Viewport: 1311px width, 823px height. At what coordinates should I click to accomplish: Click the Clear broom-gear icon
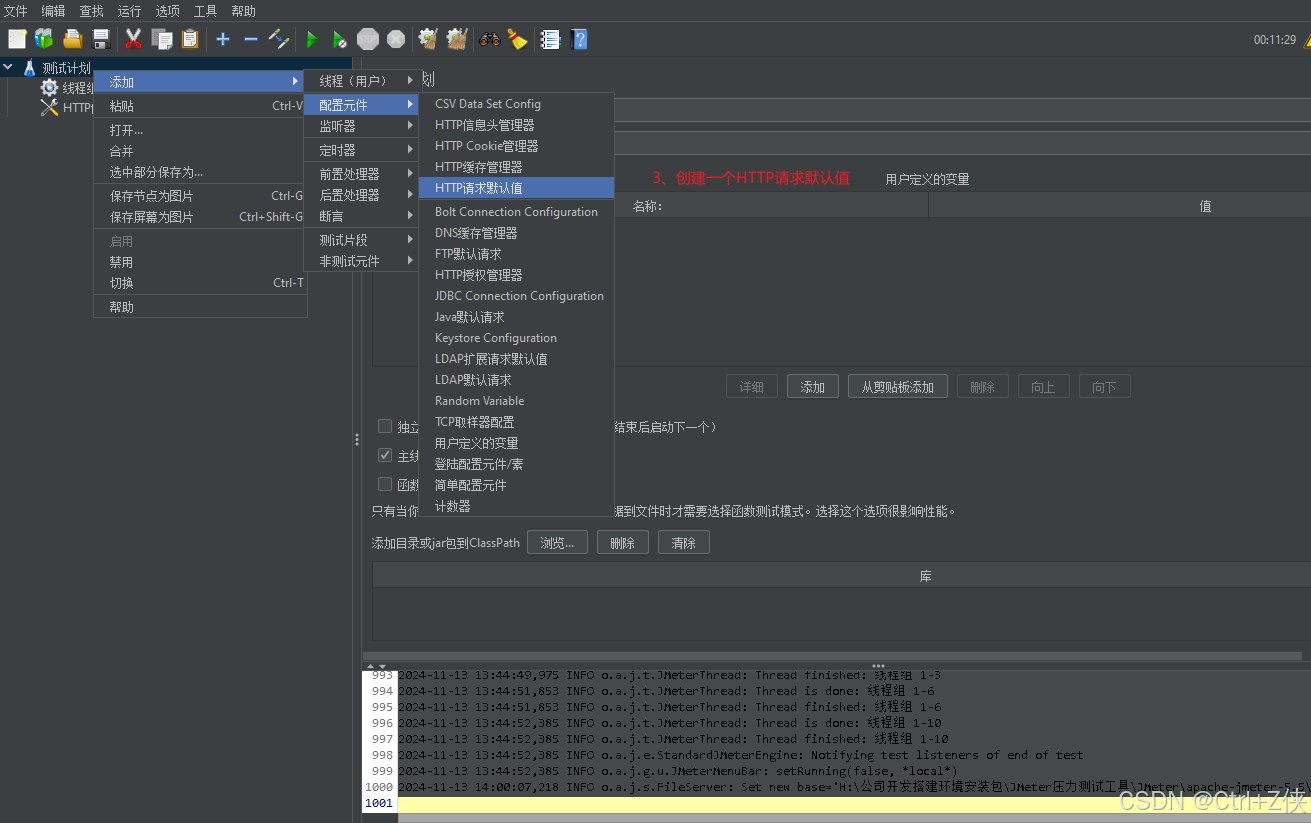(x=428, y=39)
